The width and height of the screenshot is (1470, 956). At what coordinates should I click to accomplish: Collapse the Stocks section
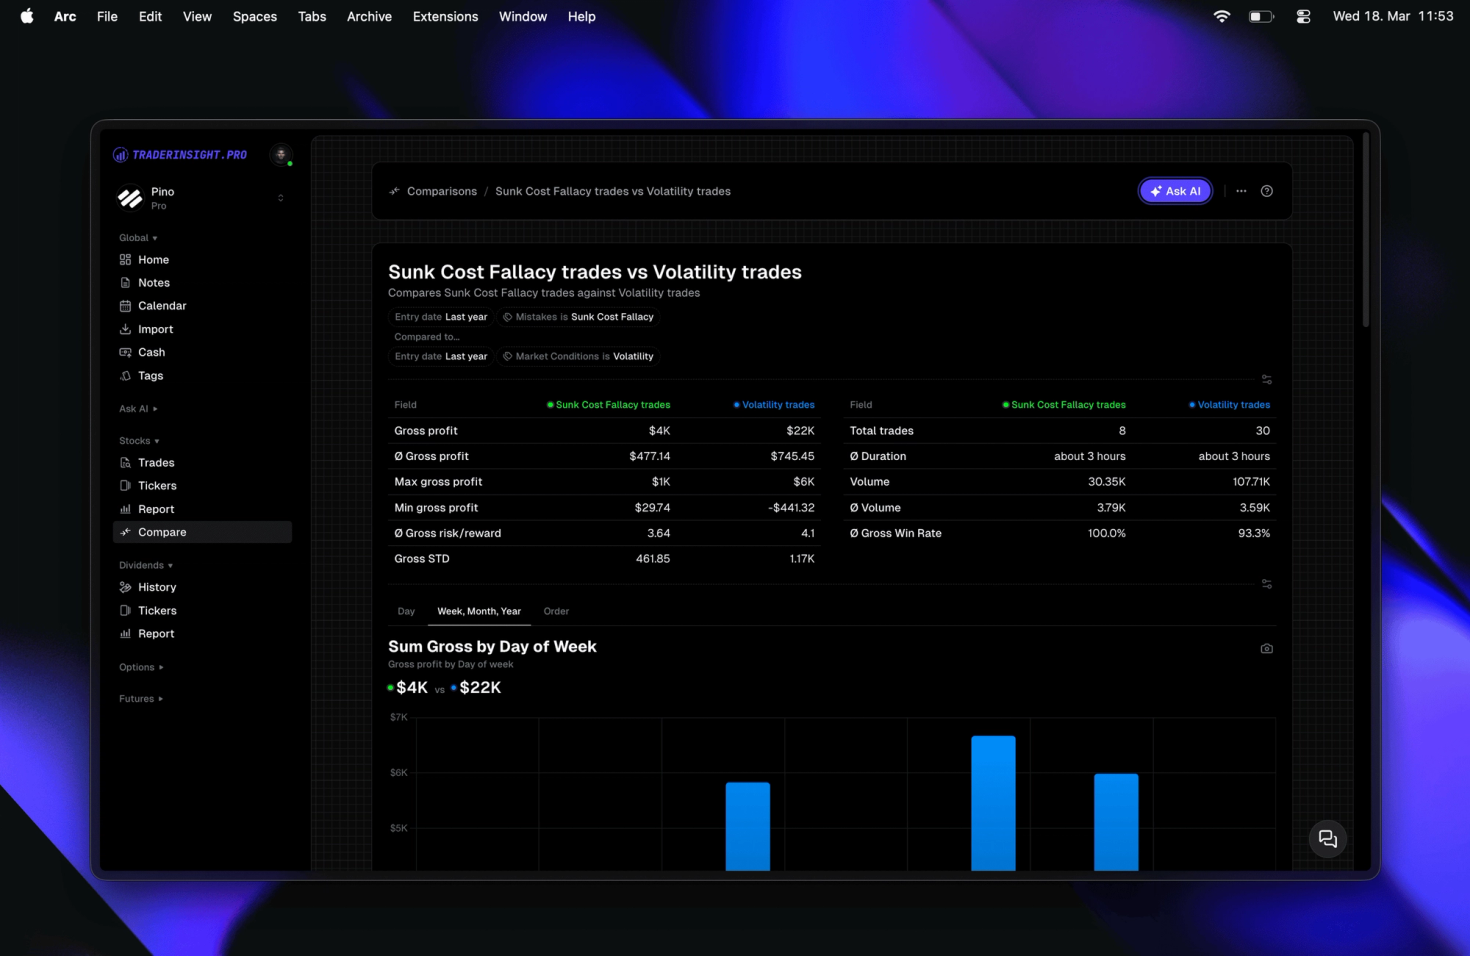(x=139, y=441)
